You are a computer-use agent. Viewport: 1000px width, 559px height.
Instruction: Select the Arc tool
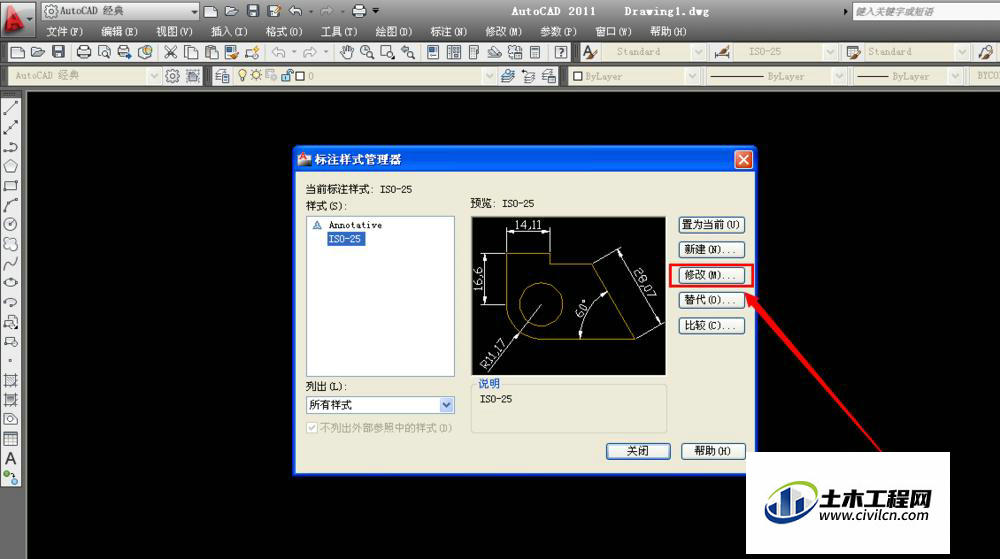10,205
